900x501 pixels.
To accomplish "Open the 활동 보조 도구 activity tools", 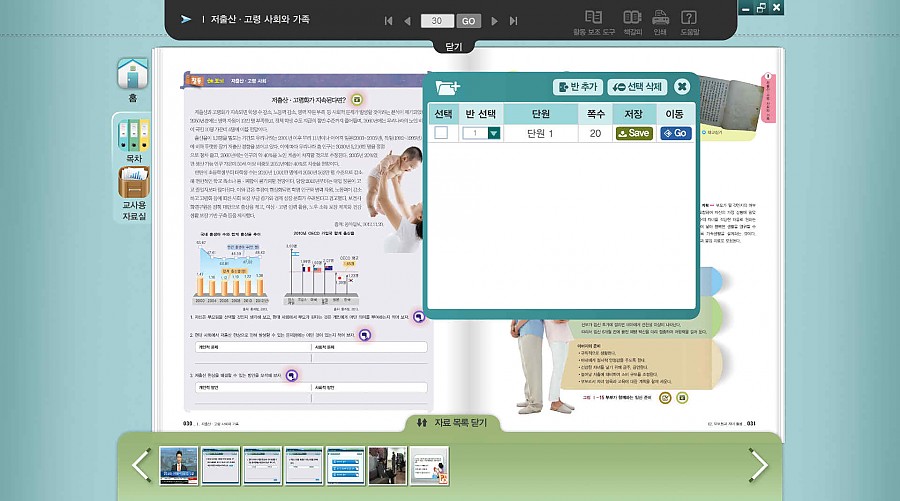I will (x=594, y=20).
